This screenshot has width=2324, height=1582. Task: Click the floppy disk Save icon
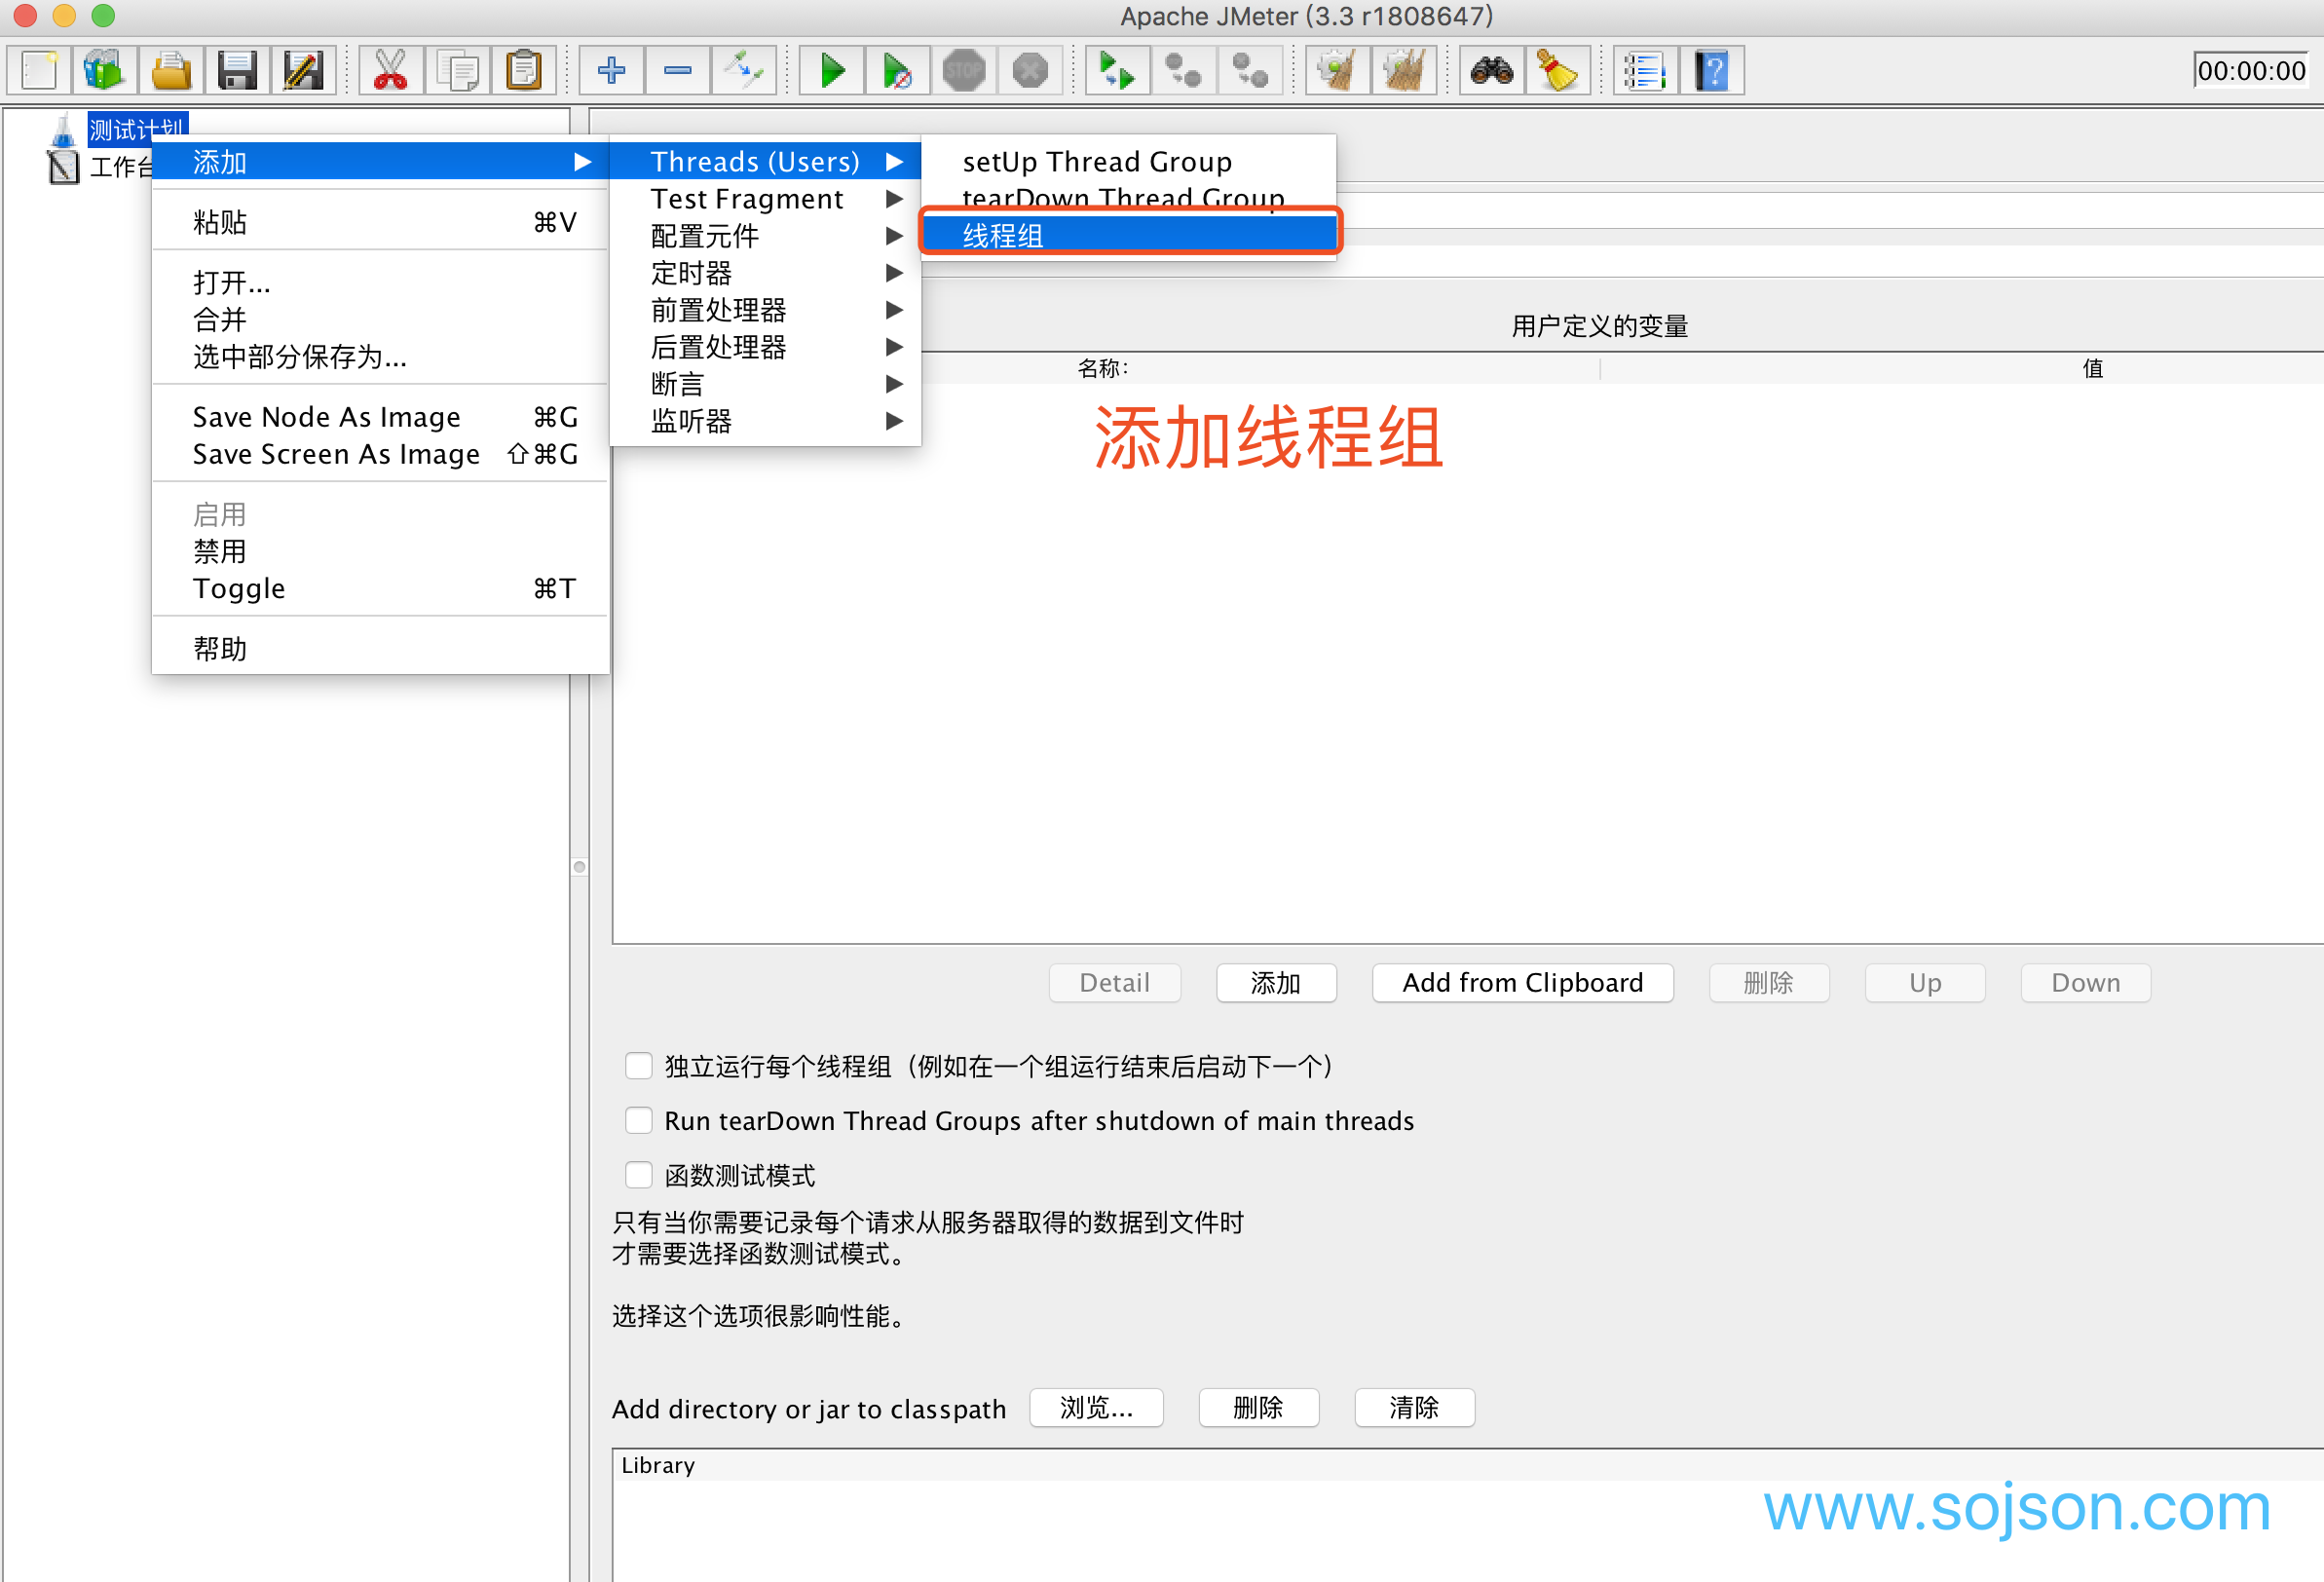(238, 71)
